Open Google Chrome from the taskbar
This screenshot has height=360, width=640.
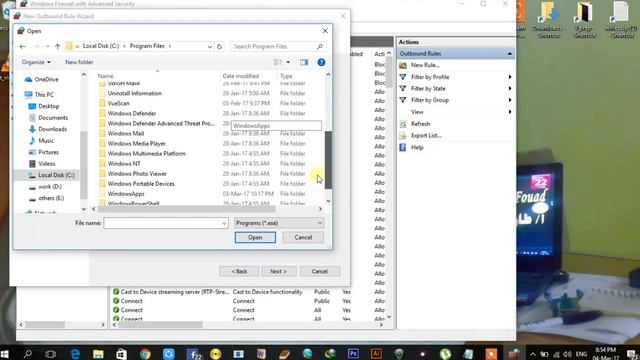(x=145, y=353)
